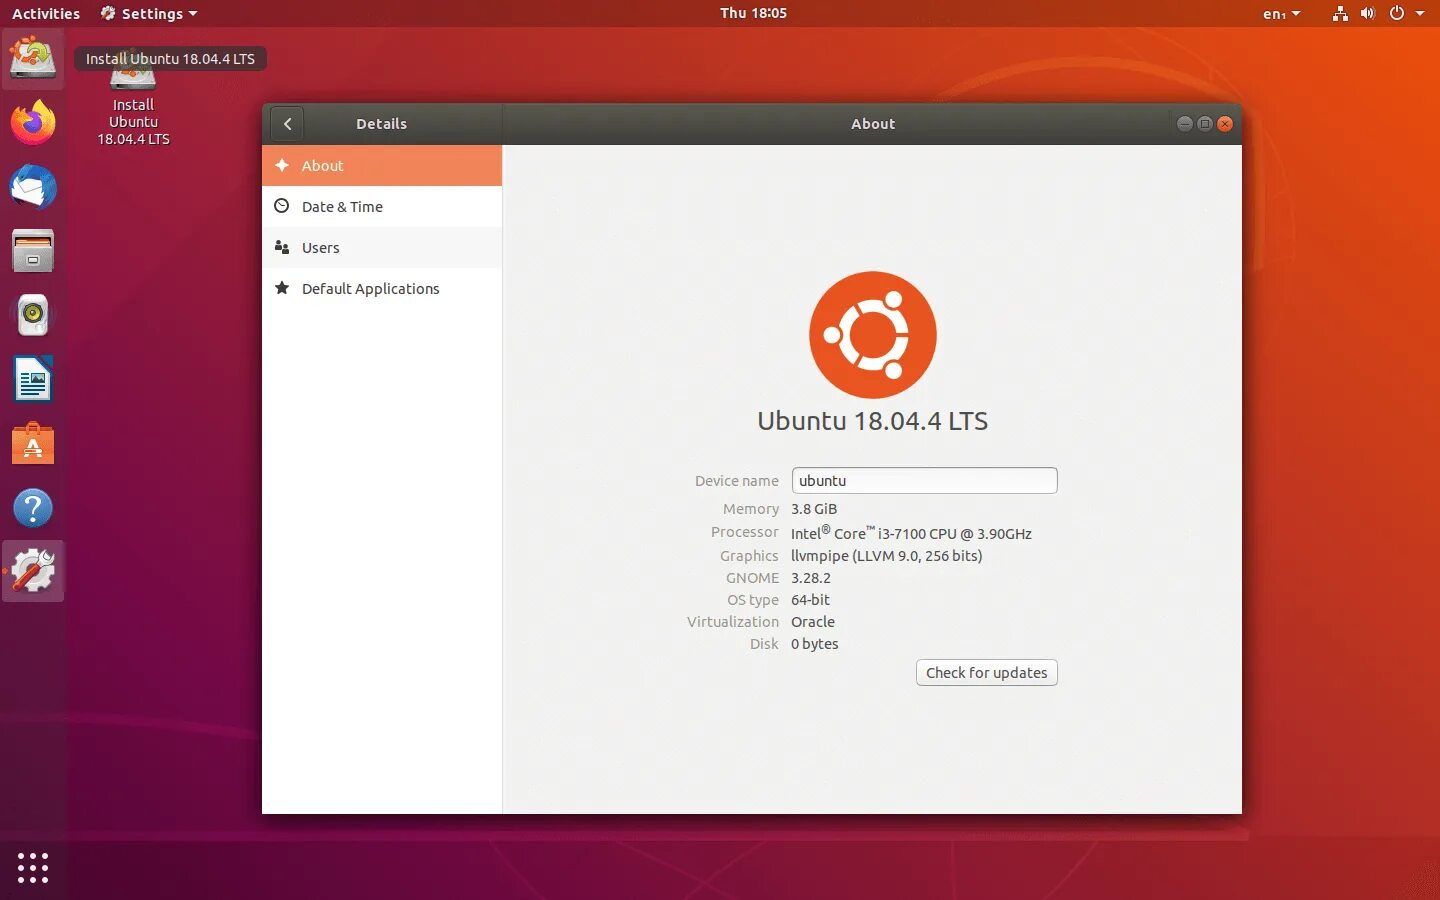This screenshot has width=1440, height=900.
Task: Show Applications grid button
Action: coord(33,867)
